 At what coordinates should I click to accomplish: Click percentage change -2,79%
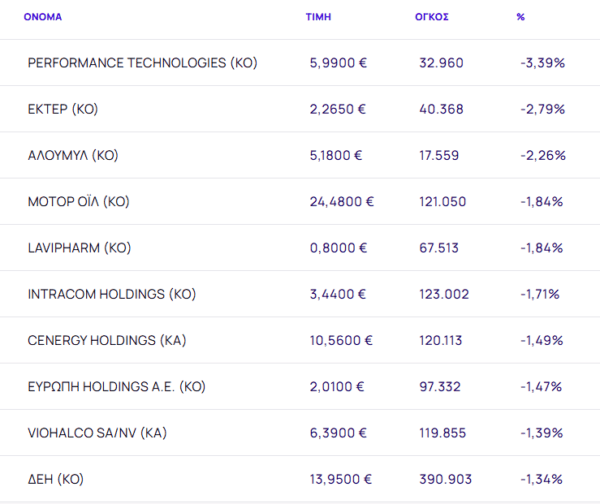coord(543,109)
